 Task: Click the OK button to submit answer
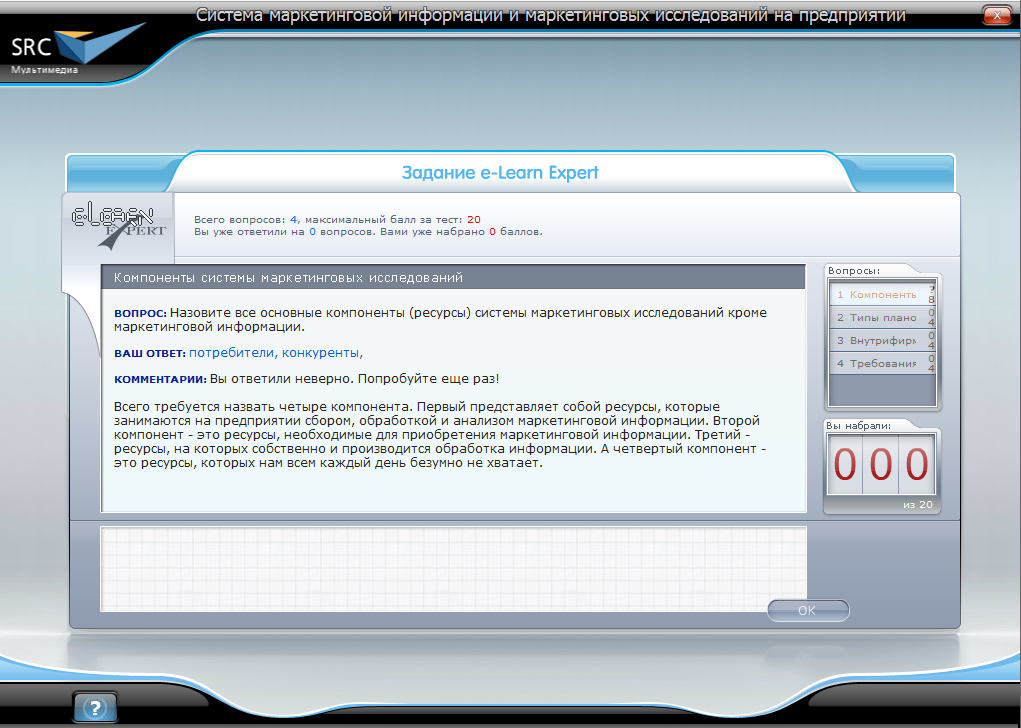[807, 610]
